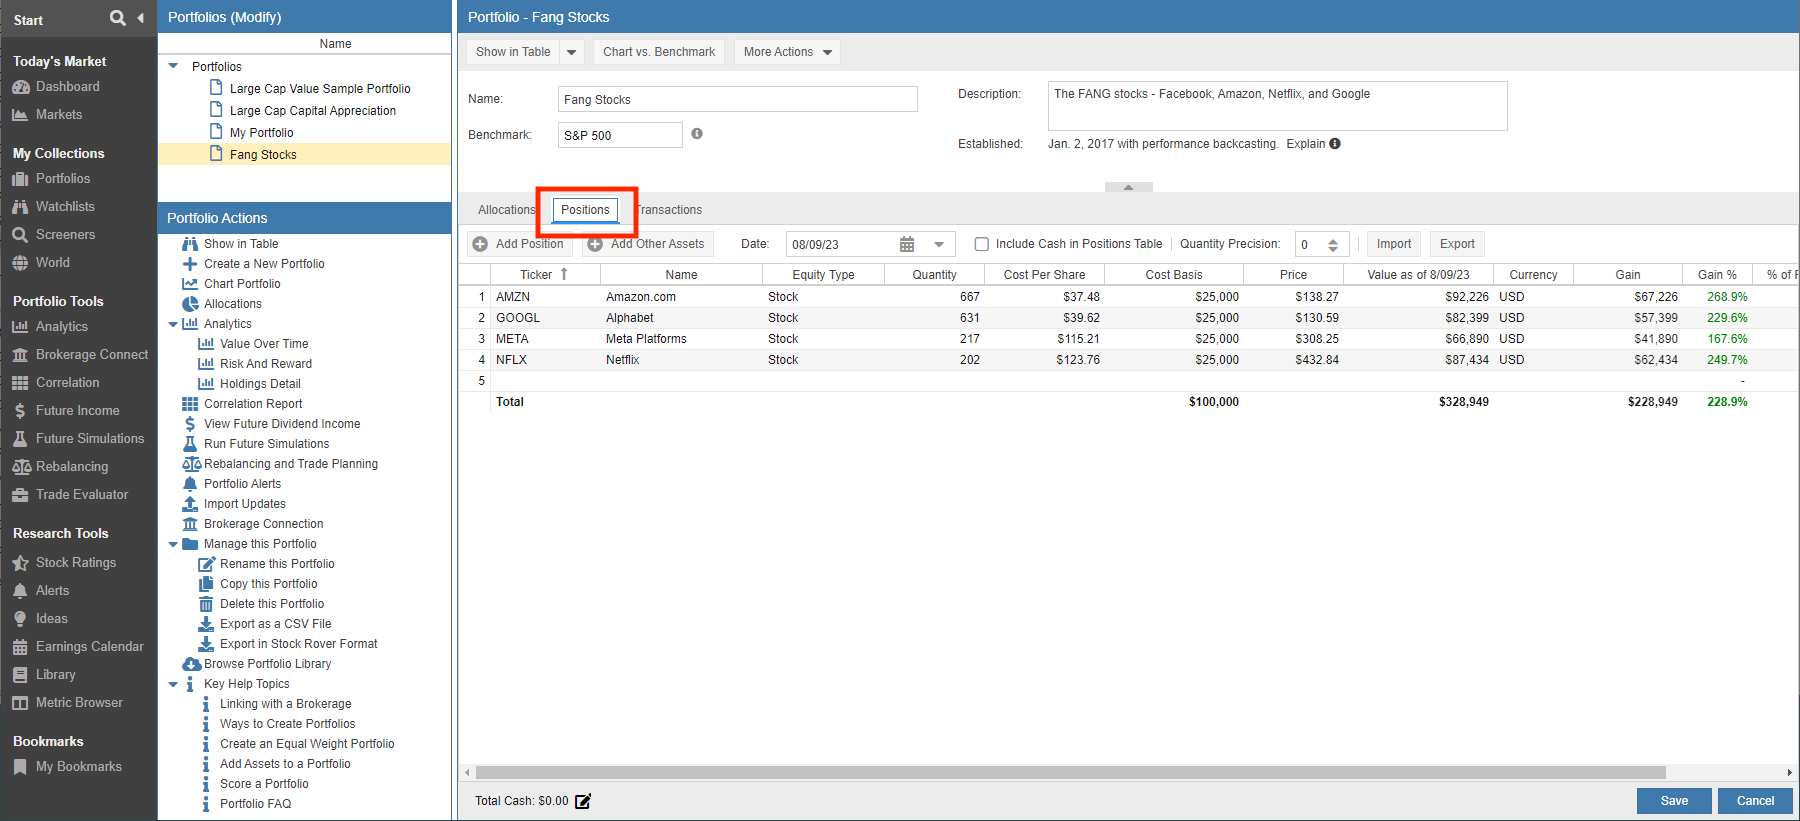This screenshot has height=821, width=1800.
Task: Open Chart Portfolio action
Action: pyautogui.click(x=242, y=284)
